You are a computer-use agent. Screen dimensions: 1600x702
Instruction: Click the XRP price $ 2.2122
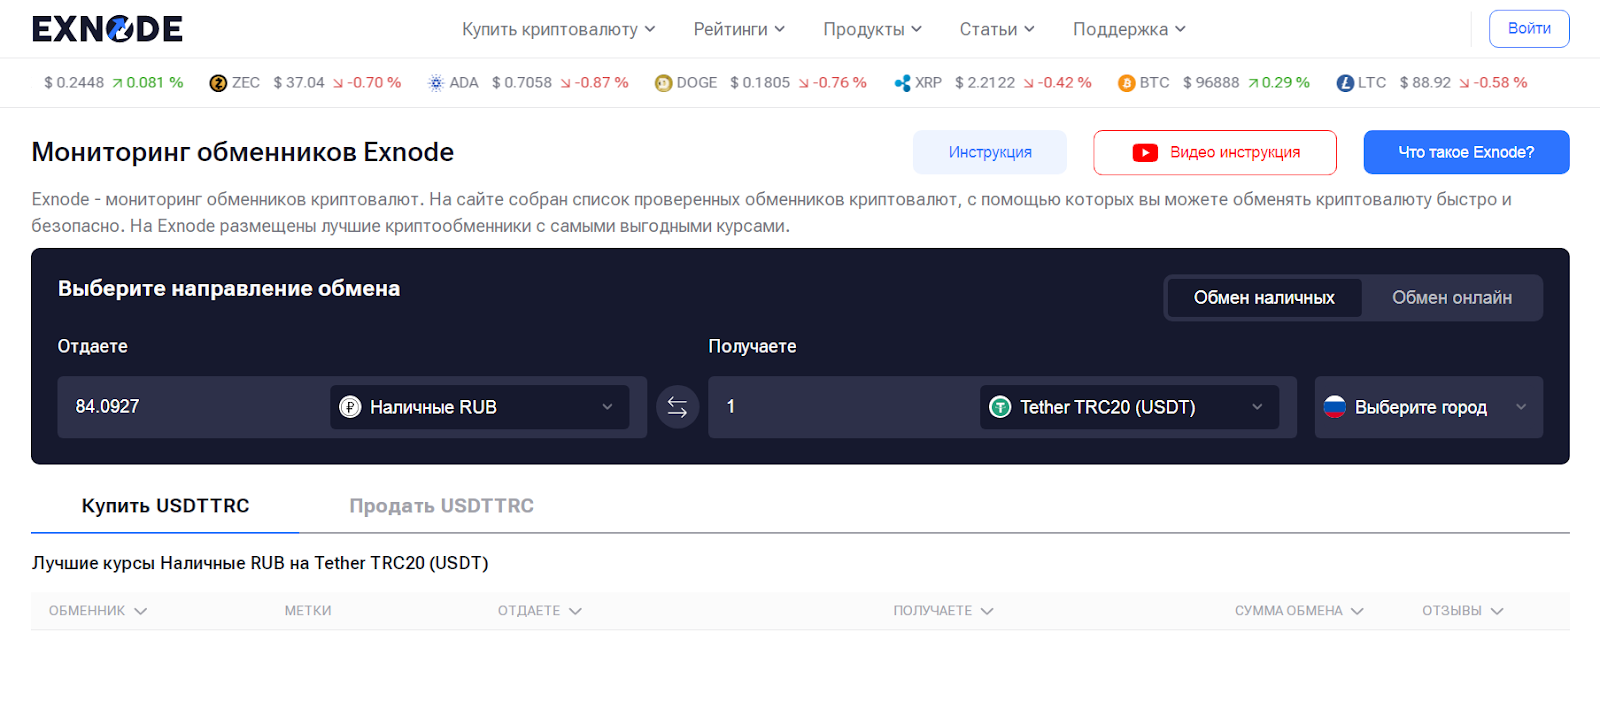tap(985, 83)
